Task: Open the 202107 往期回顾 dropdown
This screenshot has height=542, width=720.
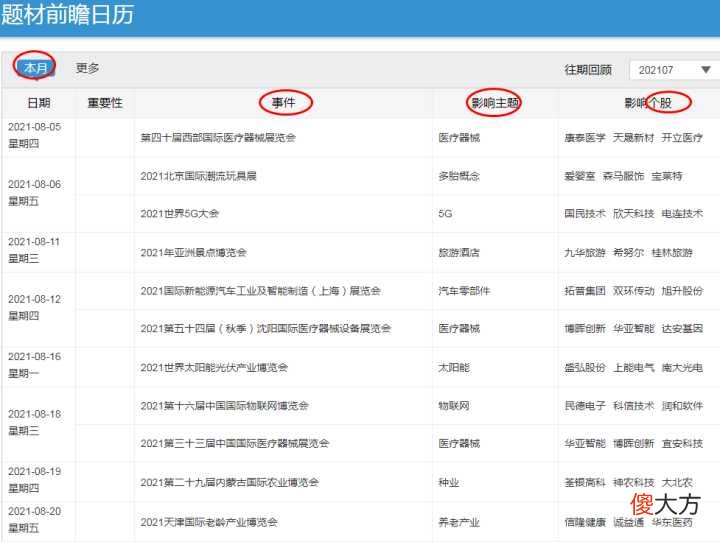Action: (x=674, y=70)
